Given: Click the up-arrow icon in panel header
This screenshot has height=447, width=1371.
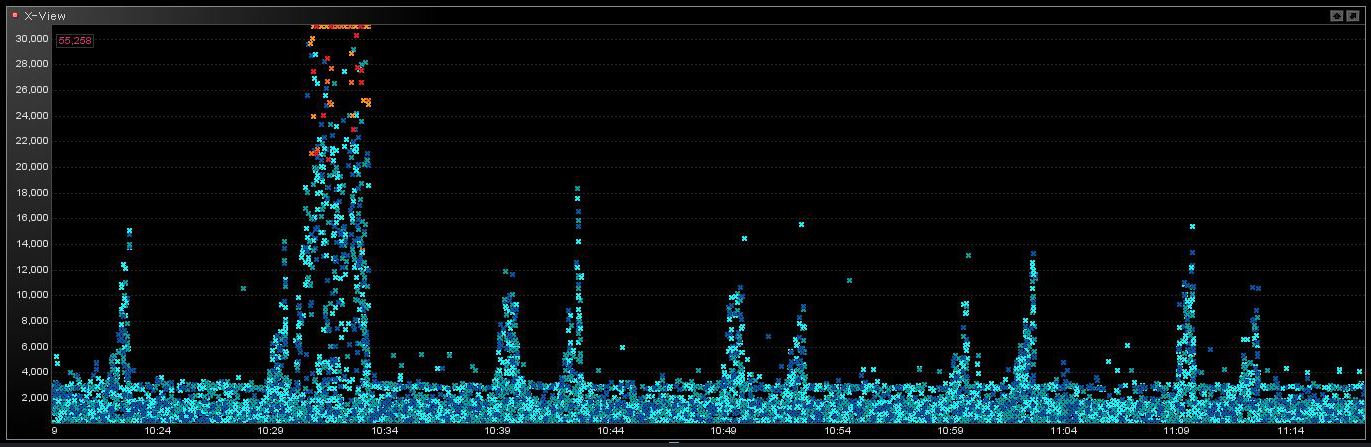Looking at the screenshot, I should click(x=1337, y=15).
